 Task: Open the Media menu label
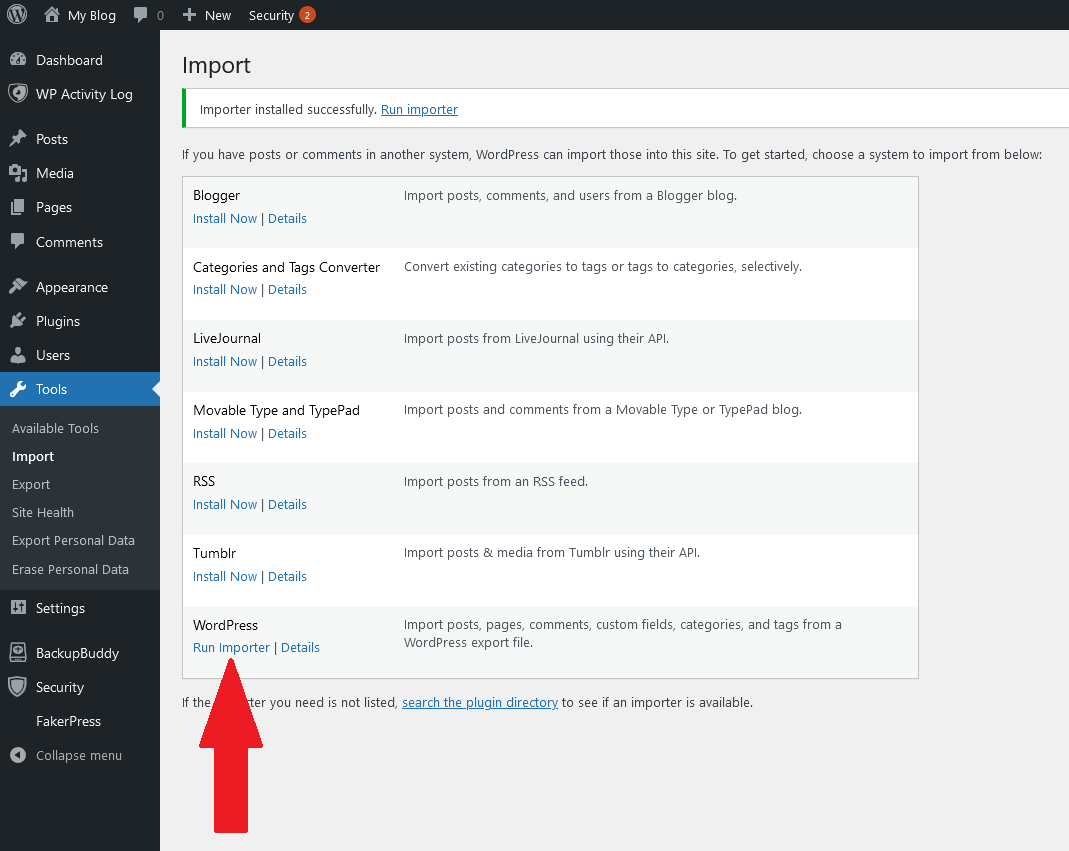(x=55, y=173)
